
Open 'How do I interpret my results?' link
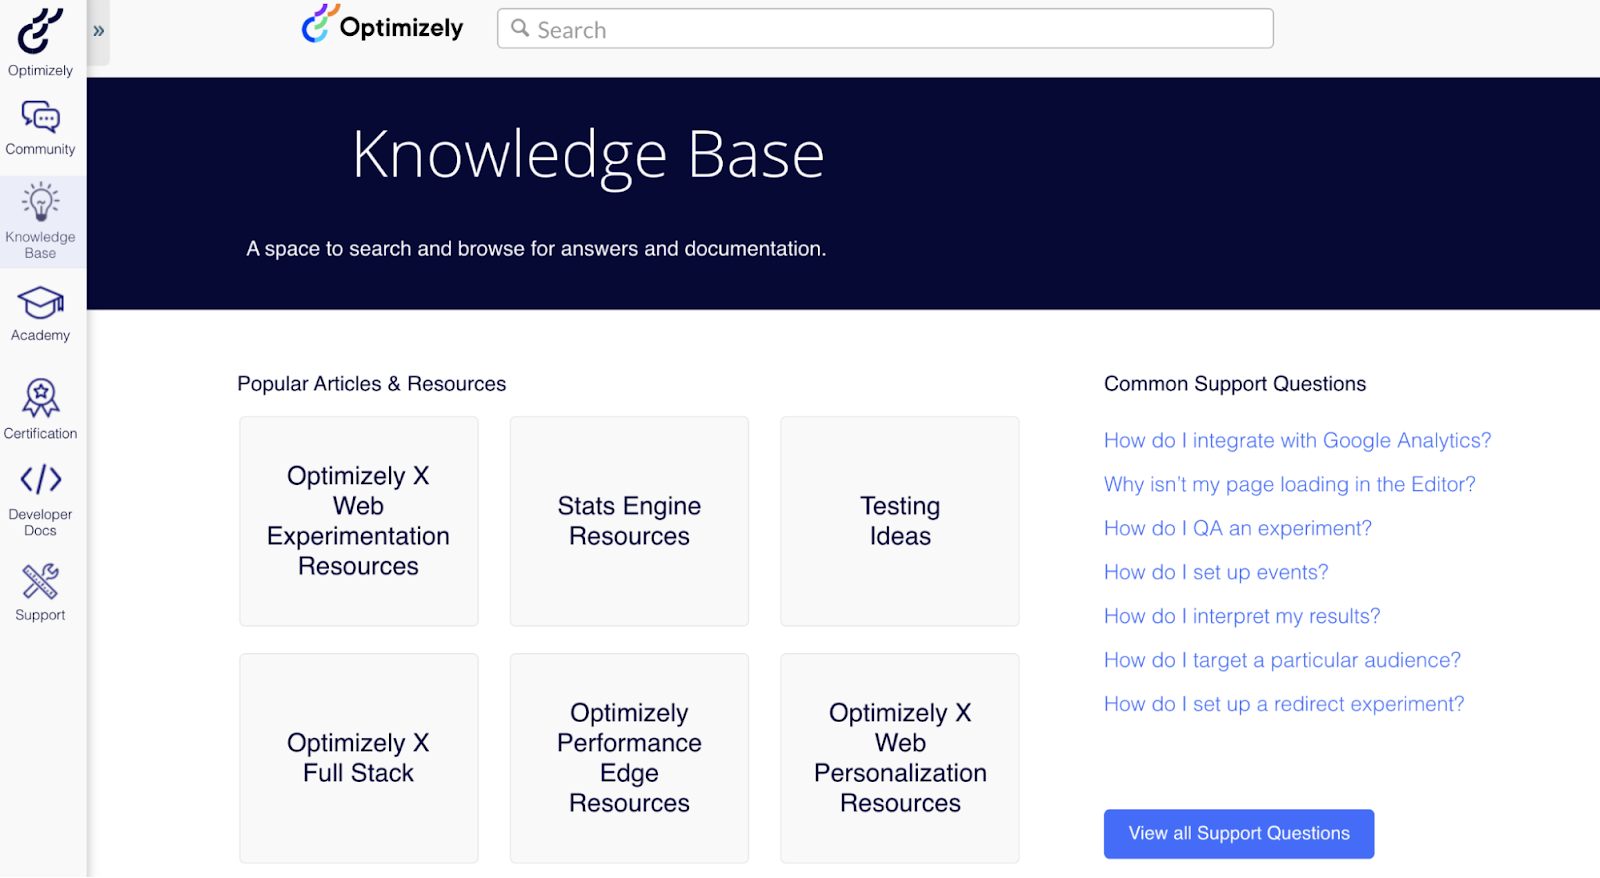point(1242,616)
